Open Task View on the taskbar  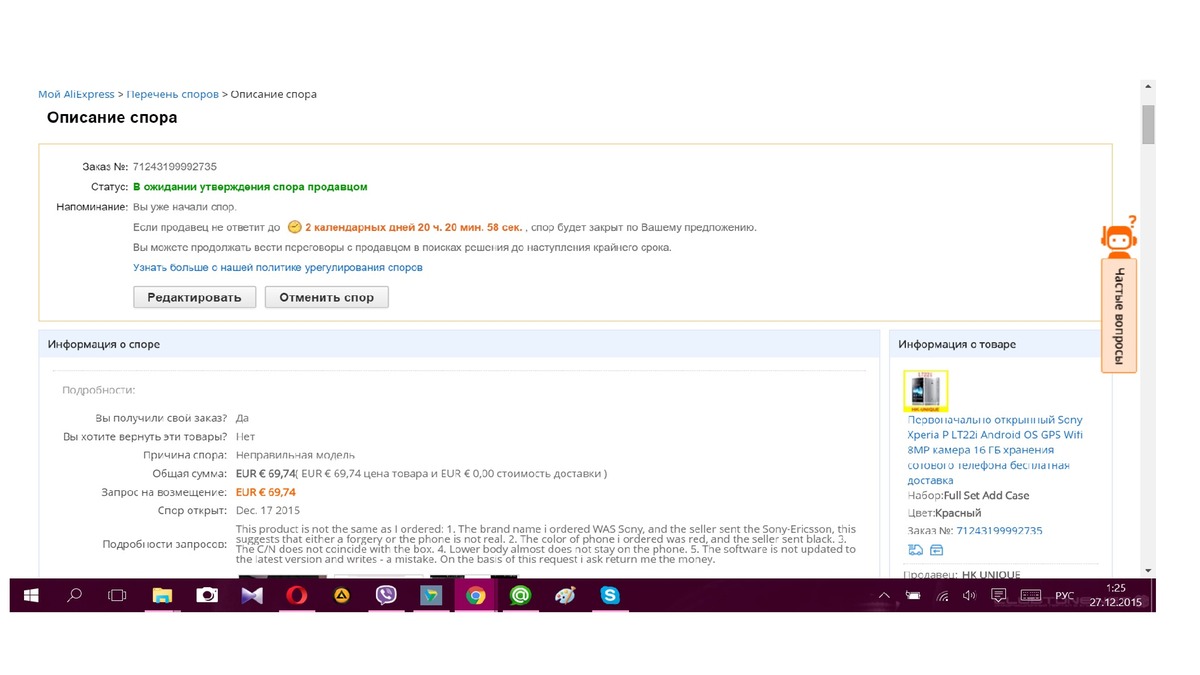118,595
